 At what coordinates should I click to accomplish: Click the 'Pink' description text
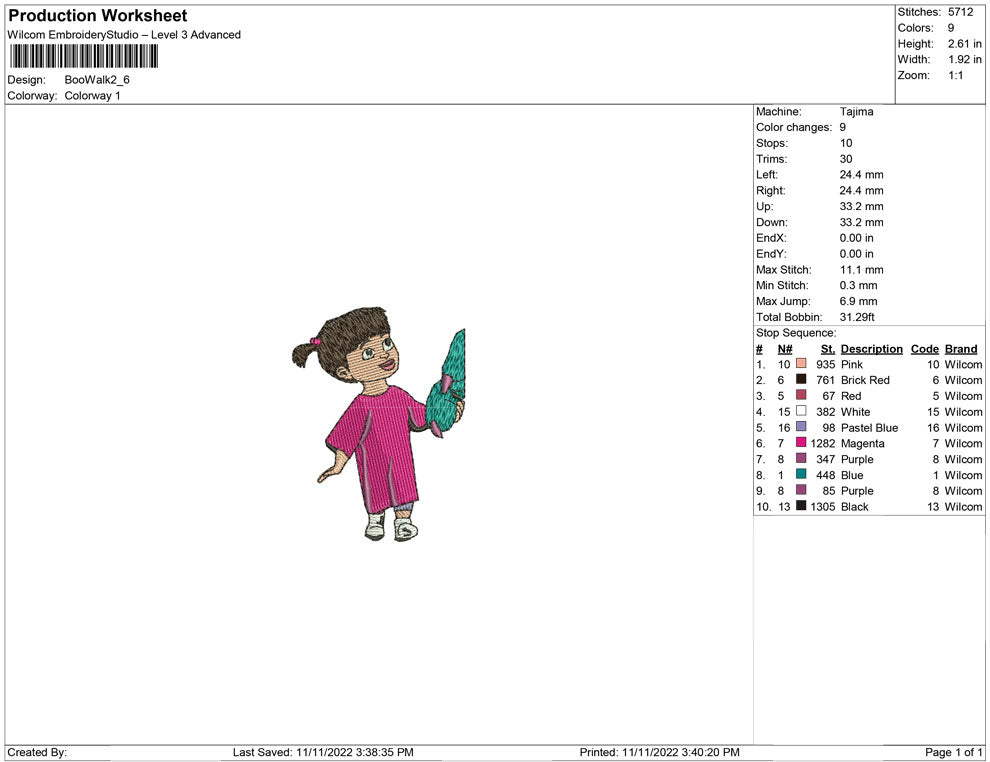click(x=852, y=364)
